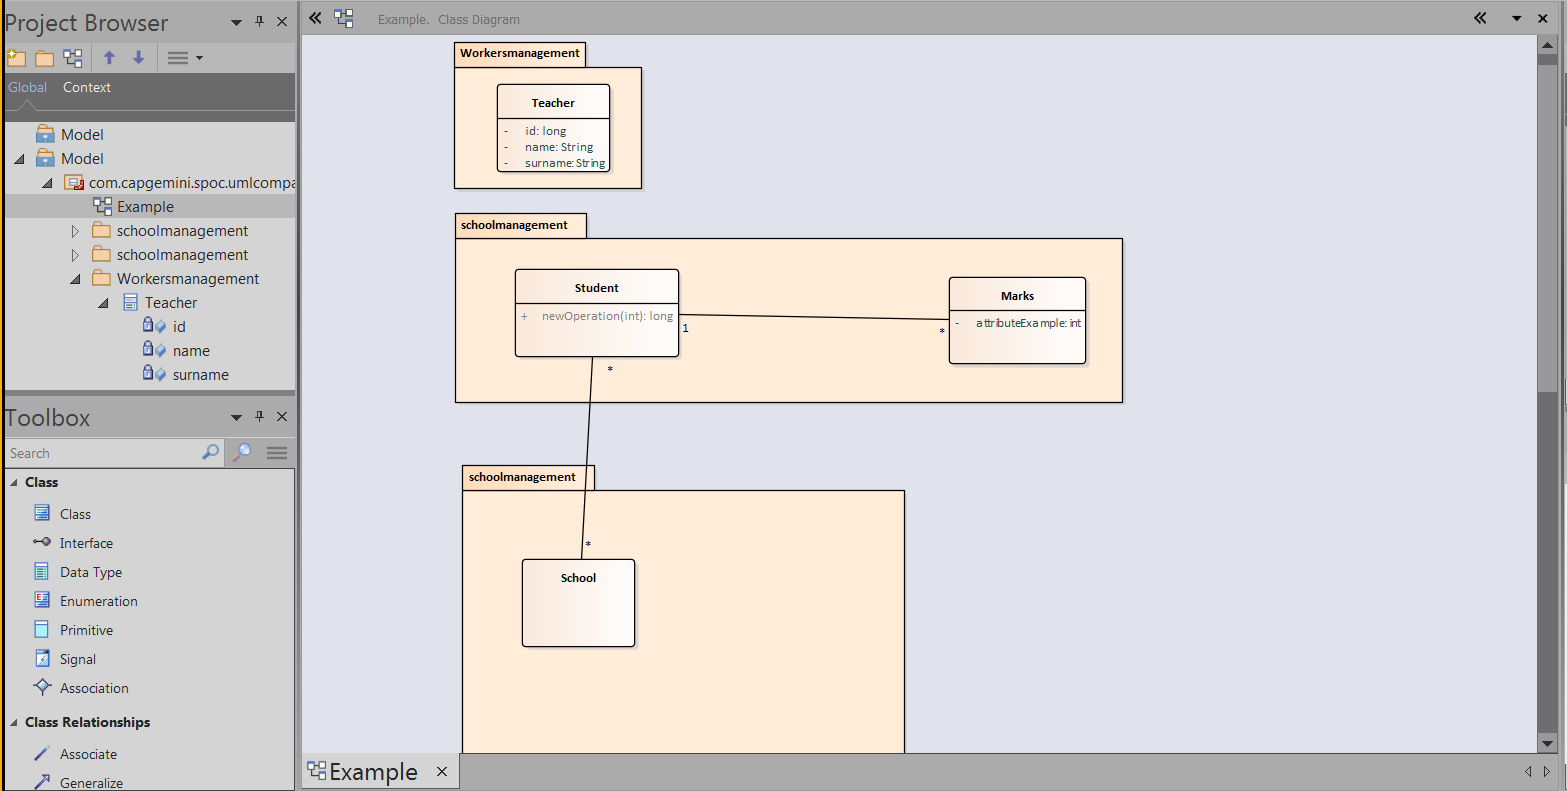Click the diagram's vertical scrollbar down arrow
The height and width of the screenshot is (791, 1567).
(1547, 743)
